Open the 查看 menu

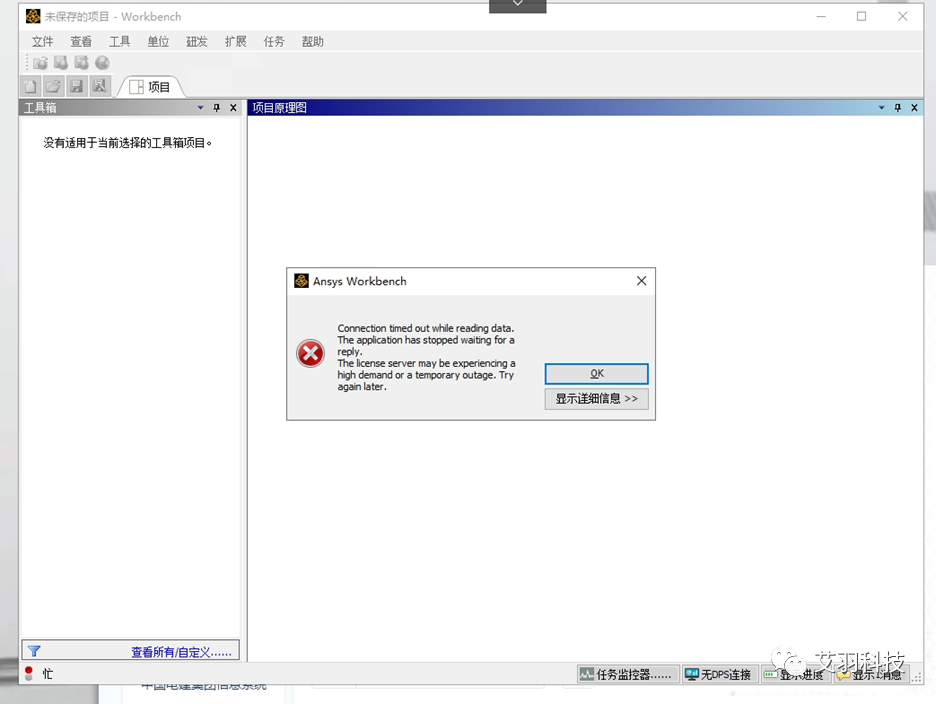point(81,42)
